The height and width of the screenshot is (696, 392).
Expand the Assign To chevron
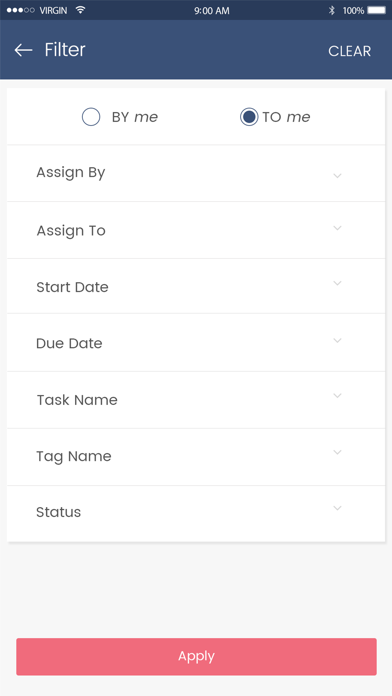(337, 228)
